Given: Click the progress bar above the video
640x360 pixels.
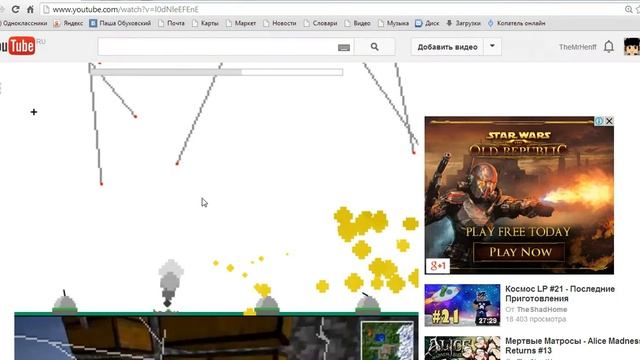Looking at the screenshot, I should [x=216, y=72].
